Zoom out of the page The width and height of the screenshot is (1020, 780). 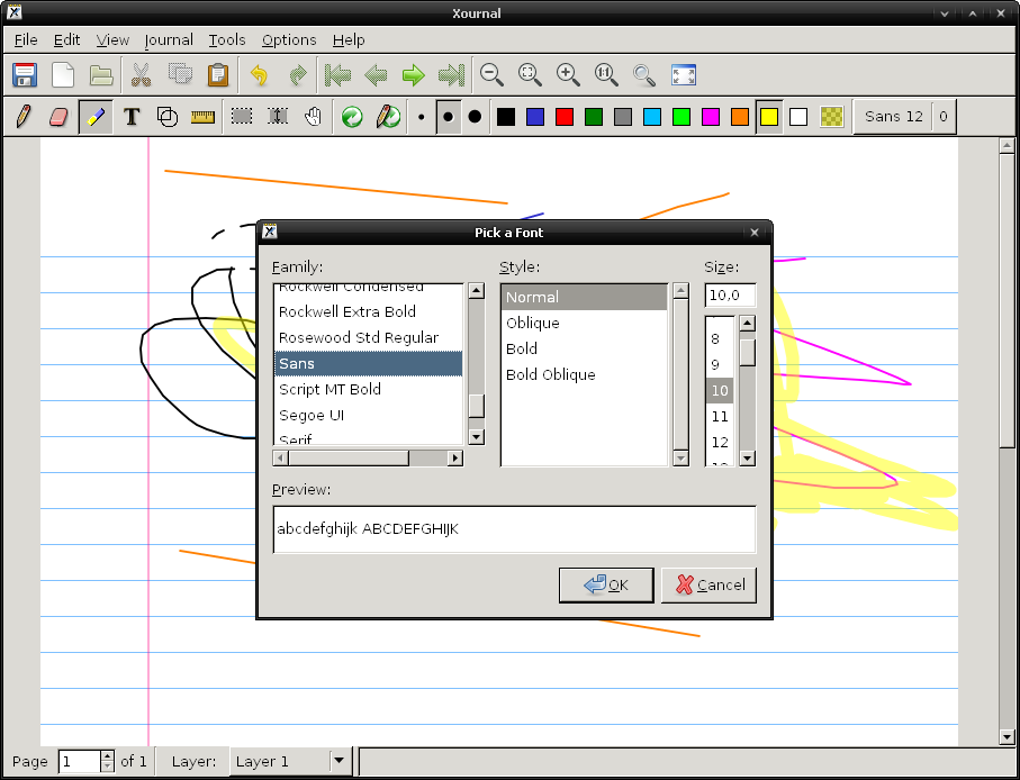point(492,75)
